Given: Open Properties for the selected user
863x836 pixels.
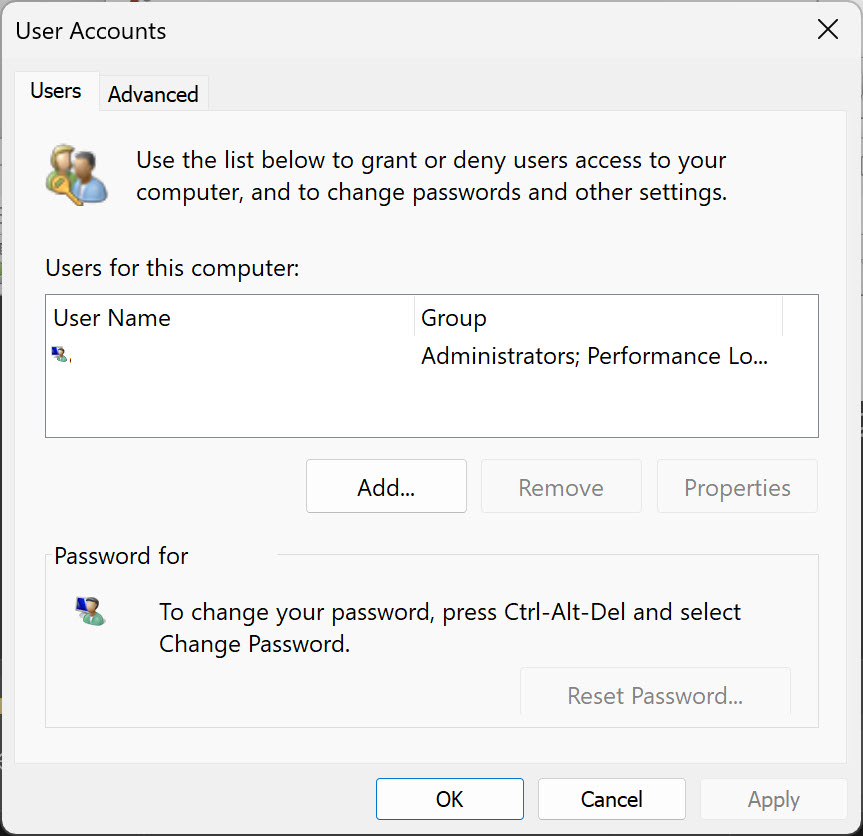Looking at the screenshot, I should 736,487.
